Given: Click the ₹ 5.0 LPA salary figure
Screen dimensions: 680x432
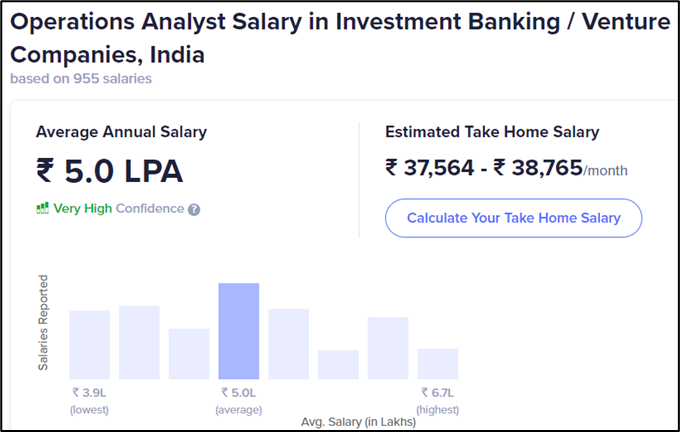Looking at the screenshot, I should point(109,171).
